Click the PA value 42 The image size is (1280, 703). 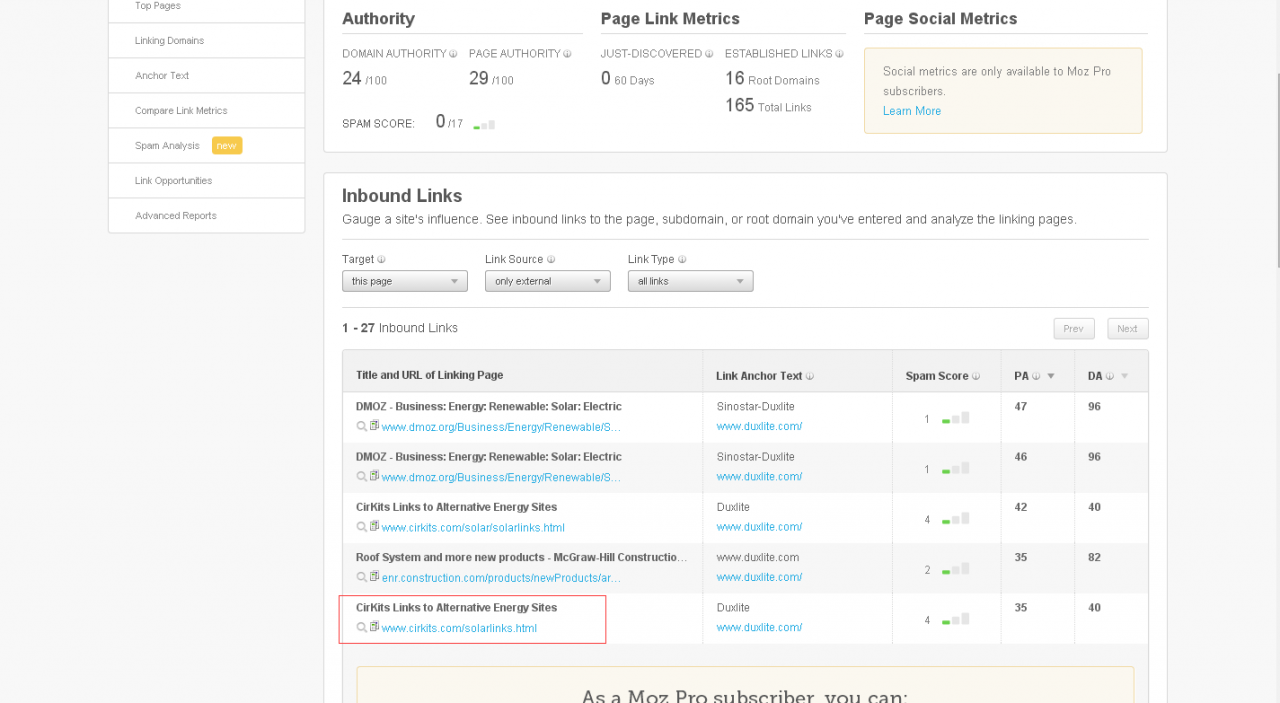coord(1021,507)
